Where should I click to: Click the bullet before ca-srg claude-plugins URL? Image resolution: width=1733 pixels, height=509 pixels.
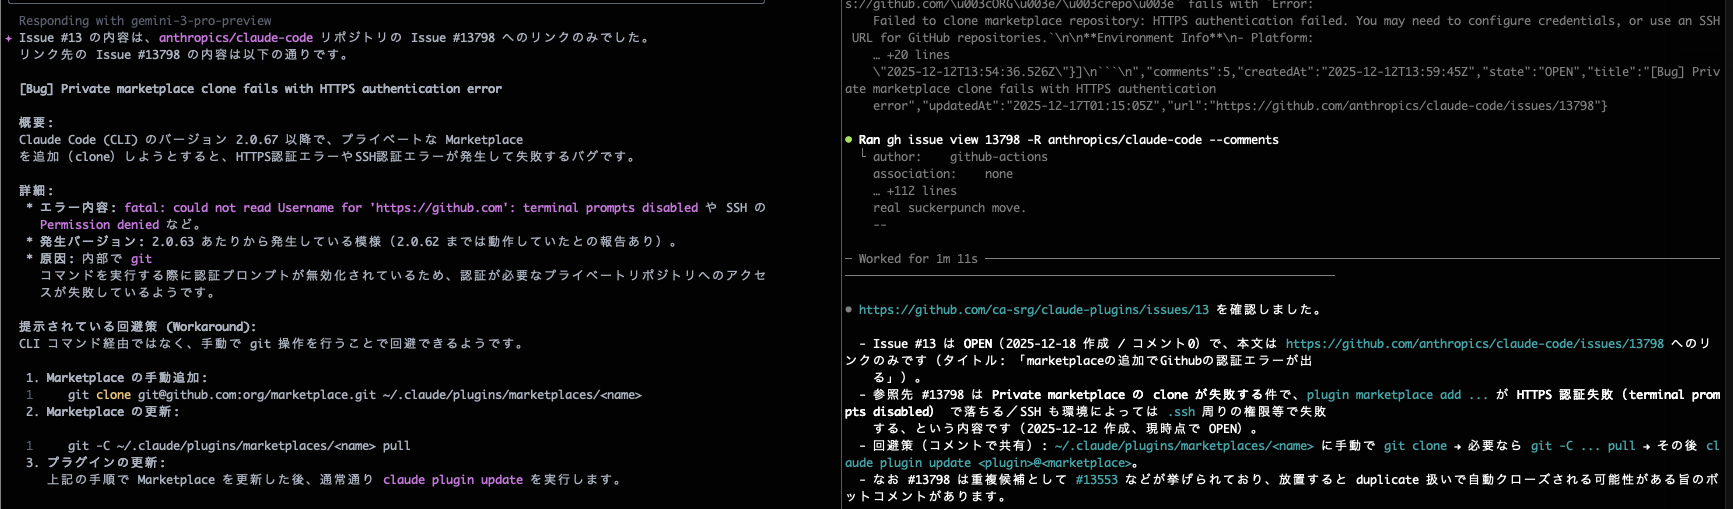coord(849,310)
